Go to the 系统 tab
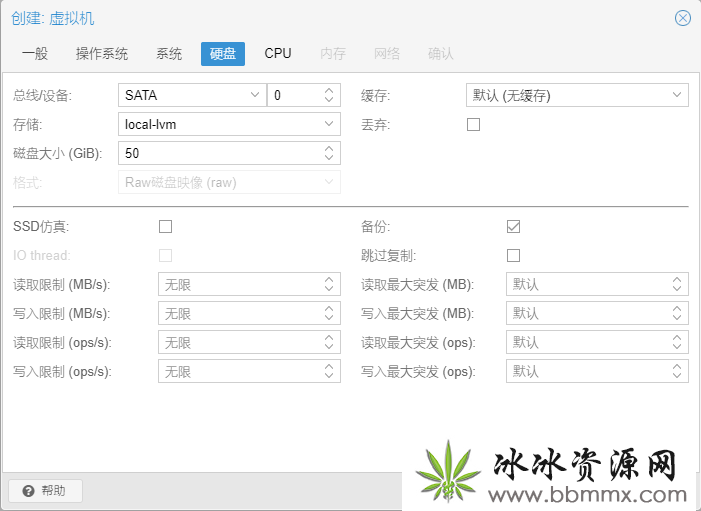701x511 pixels. 169,54
